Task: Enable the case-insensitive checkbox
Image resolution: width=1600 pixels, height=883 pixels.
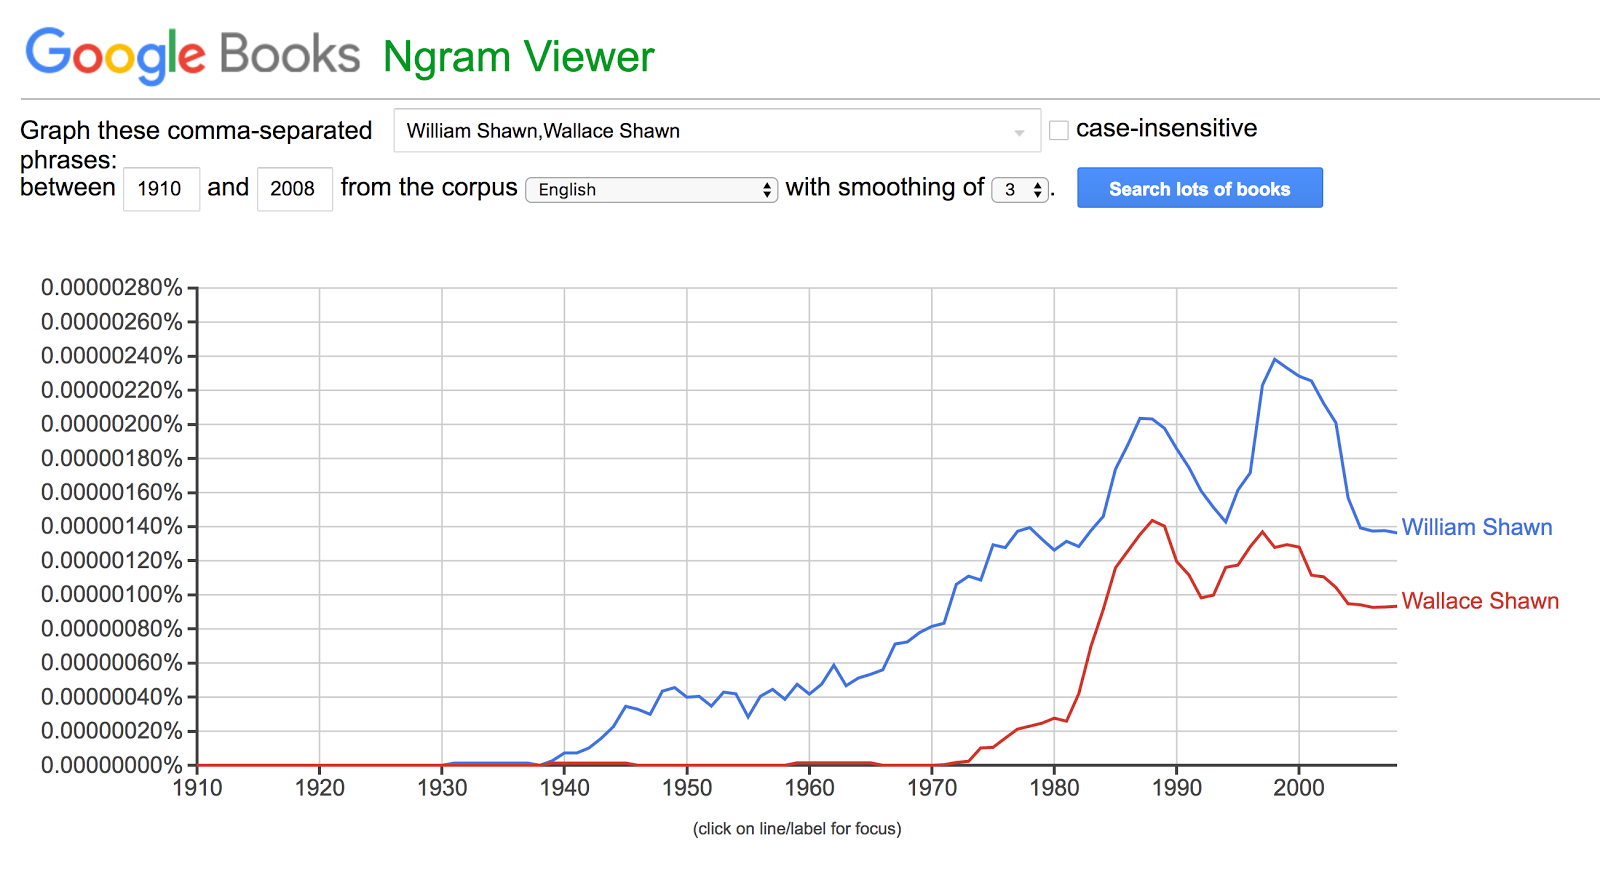Action: [1059, 130]
